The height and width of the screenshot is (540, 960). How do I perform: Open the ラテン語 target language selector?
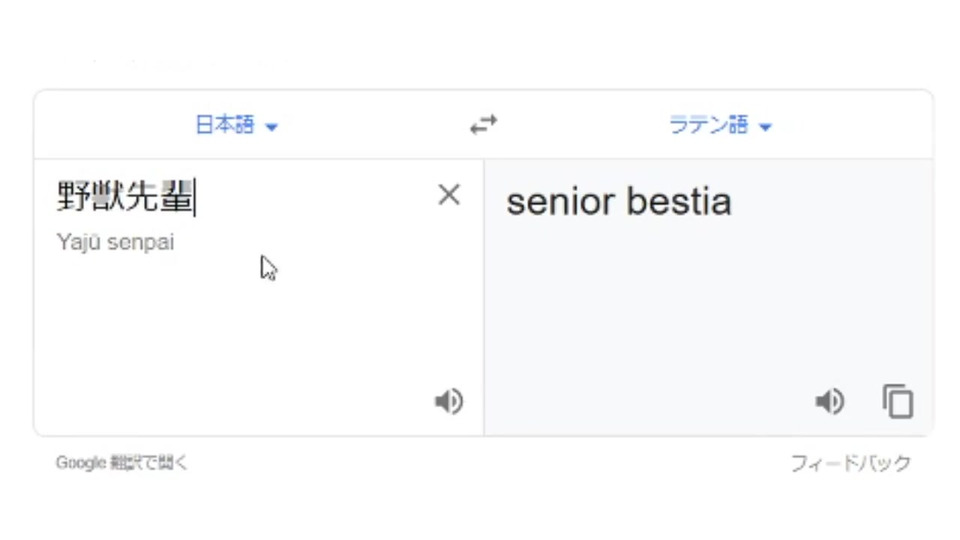point(708,126)
